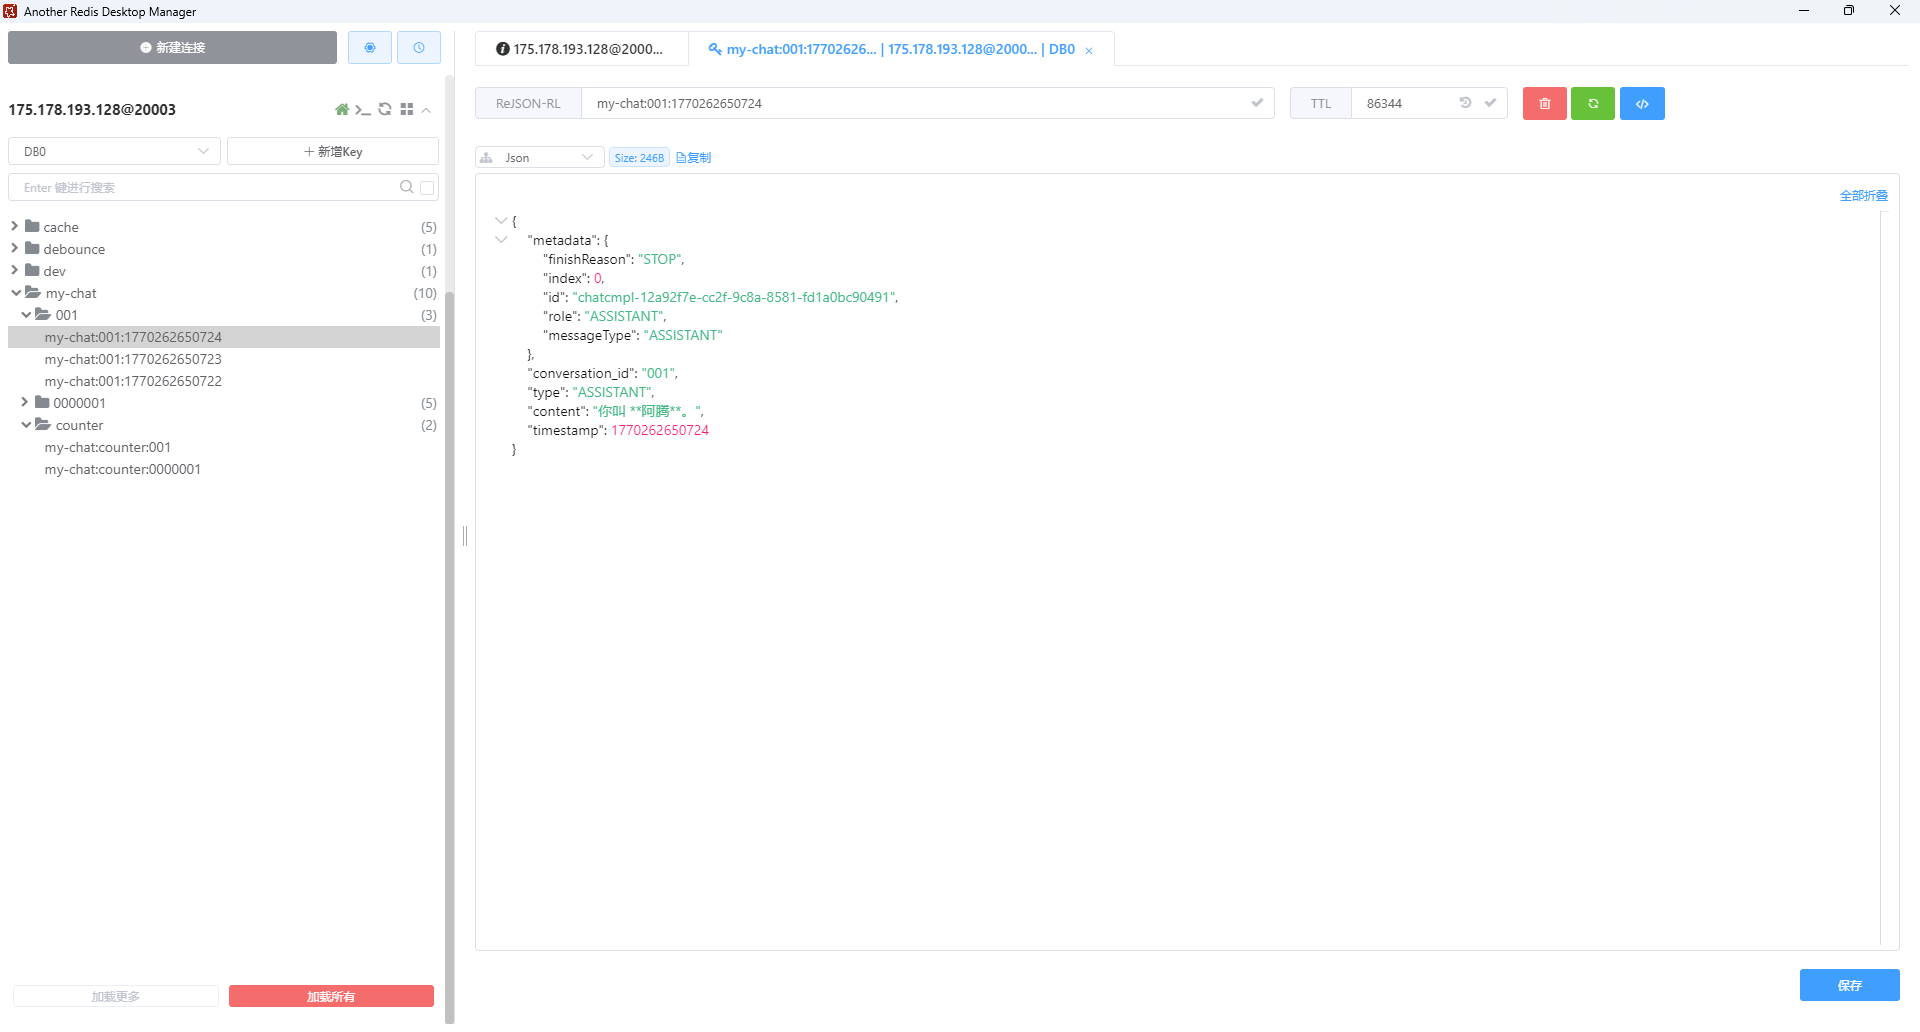Click the green refresh key button
The height and width of the screenshot is (1032, 1920).
(1592, 104)
